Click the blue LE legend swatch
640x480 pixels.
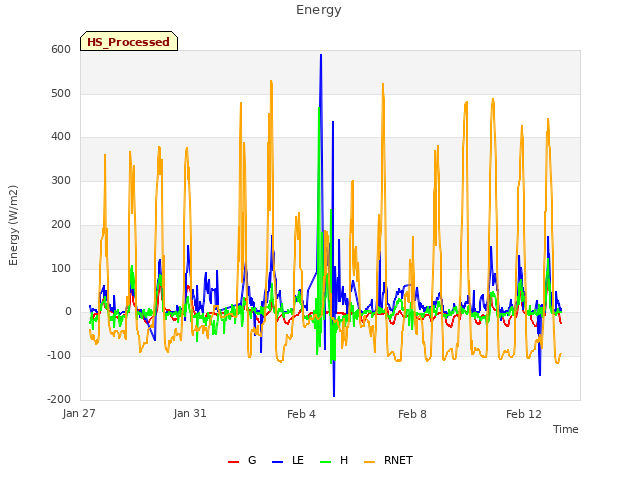[x=277, y=462]
